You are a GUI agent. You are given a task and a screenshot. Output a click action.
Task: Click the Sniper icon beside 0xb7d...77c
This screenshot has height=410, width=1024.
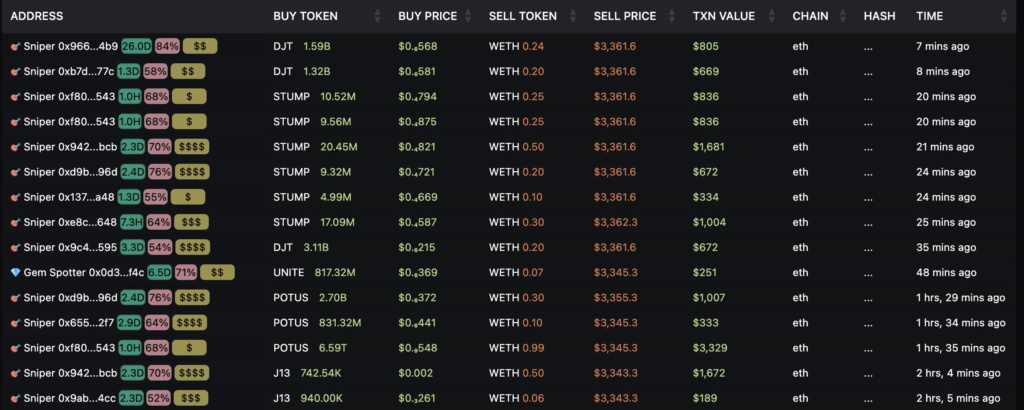(x=15, y=71)
